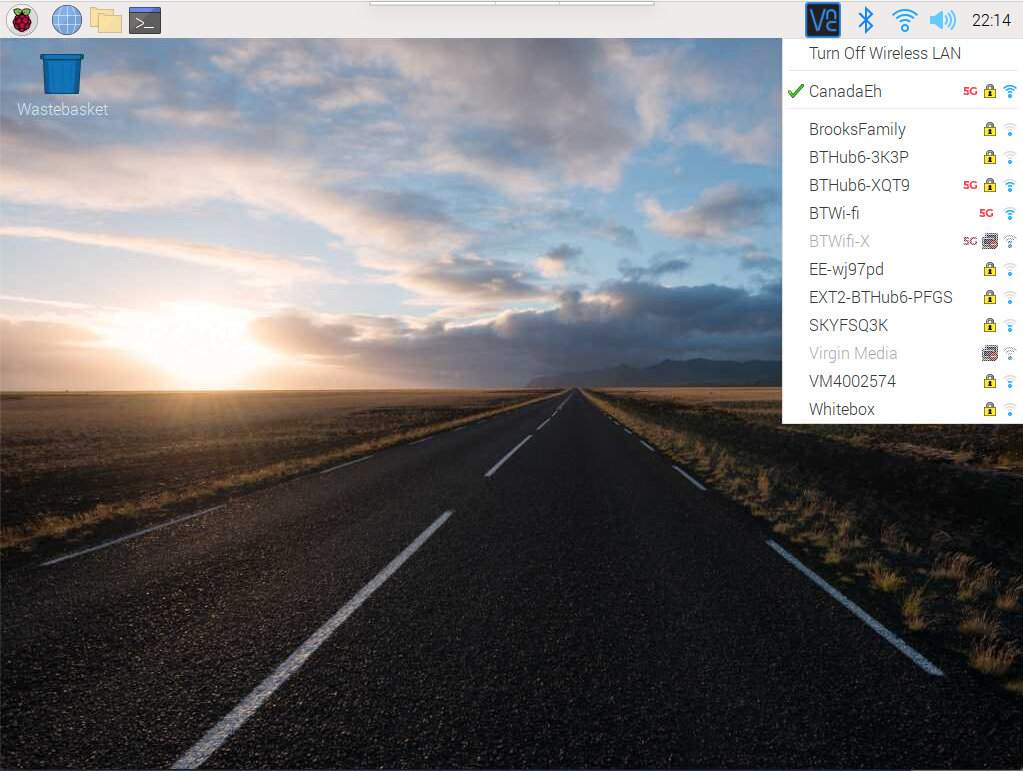Select the BTHub6-XQT9 5G network
Viewport: 1023px width, 771px height.
pos(902,185)
